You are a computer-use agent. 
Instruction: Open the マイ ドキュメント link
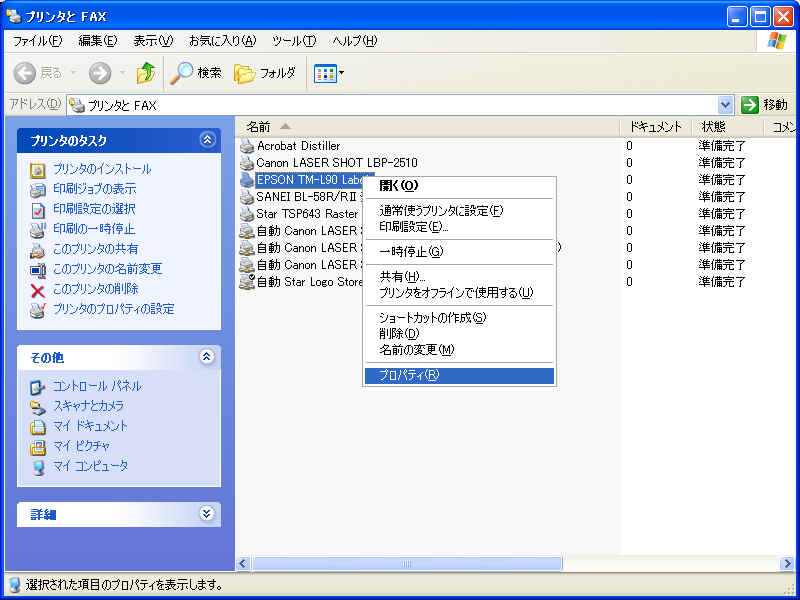point(90,426)
